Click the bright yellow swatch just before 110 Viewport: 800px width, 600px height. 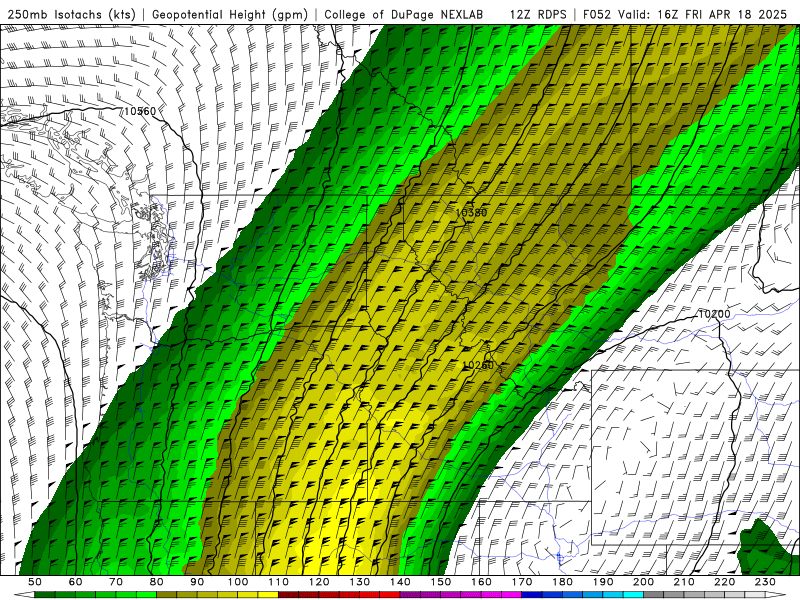click(x=268, y=594)
